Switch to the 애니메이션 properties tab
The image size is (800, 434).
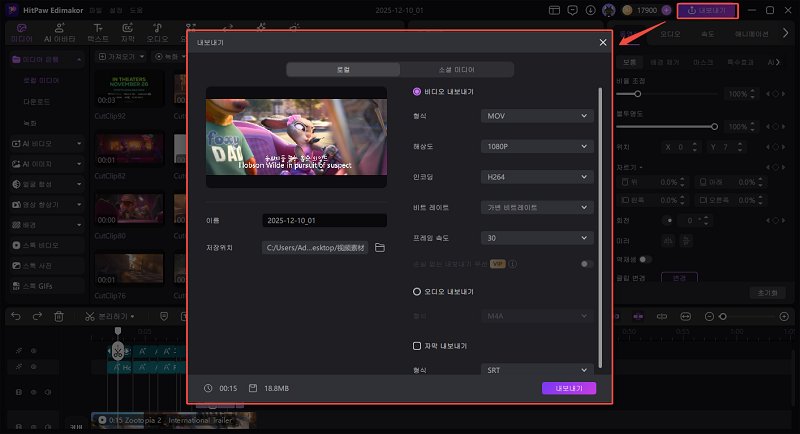(x=752, y=34)
